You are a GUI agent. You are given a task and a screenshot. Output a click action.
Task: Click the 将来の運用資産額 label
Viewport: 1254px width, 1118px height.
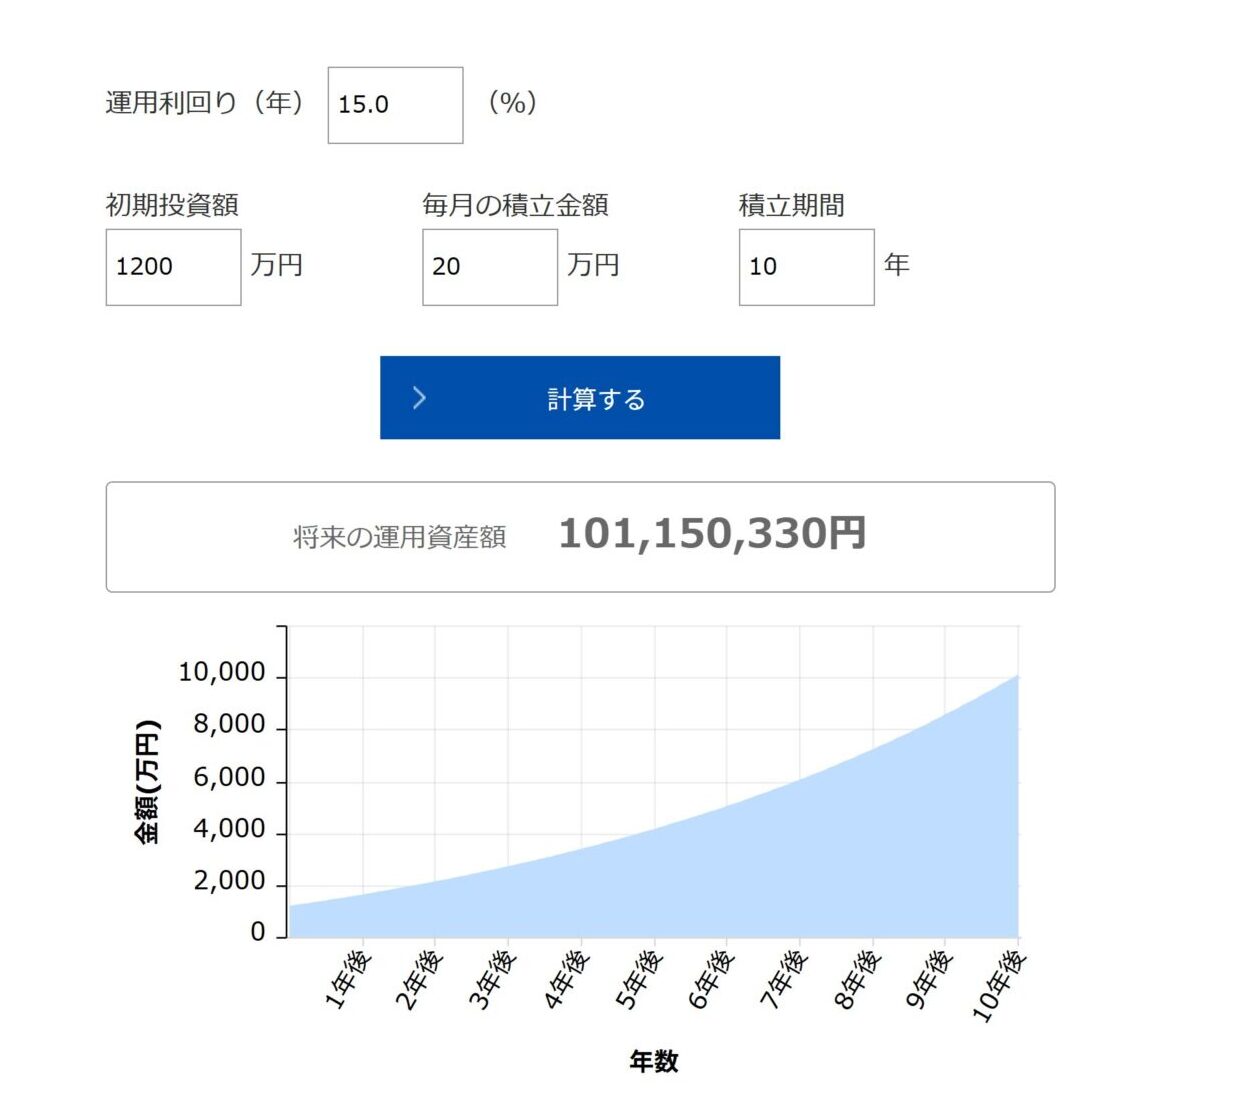click(399, 537)
